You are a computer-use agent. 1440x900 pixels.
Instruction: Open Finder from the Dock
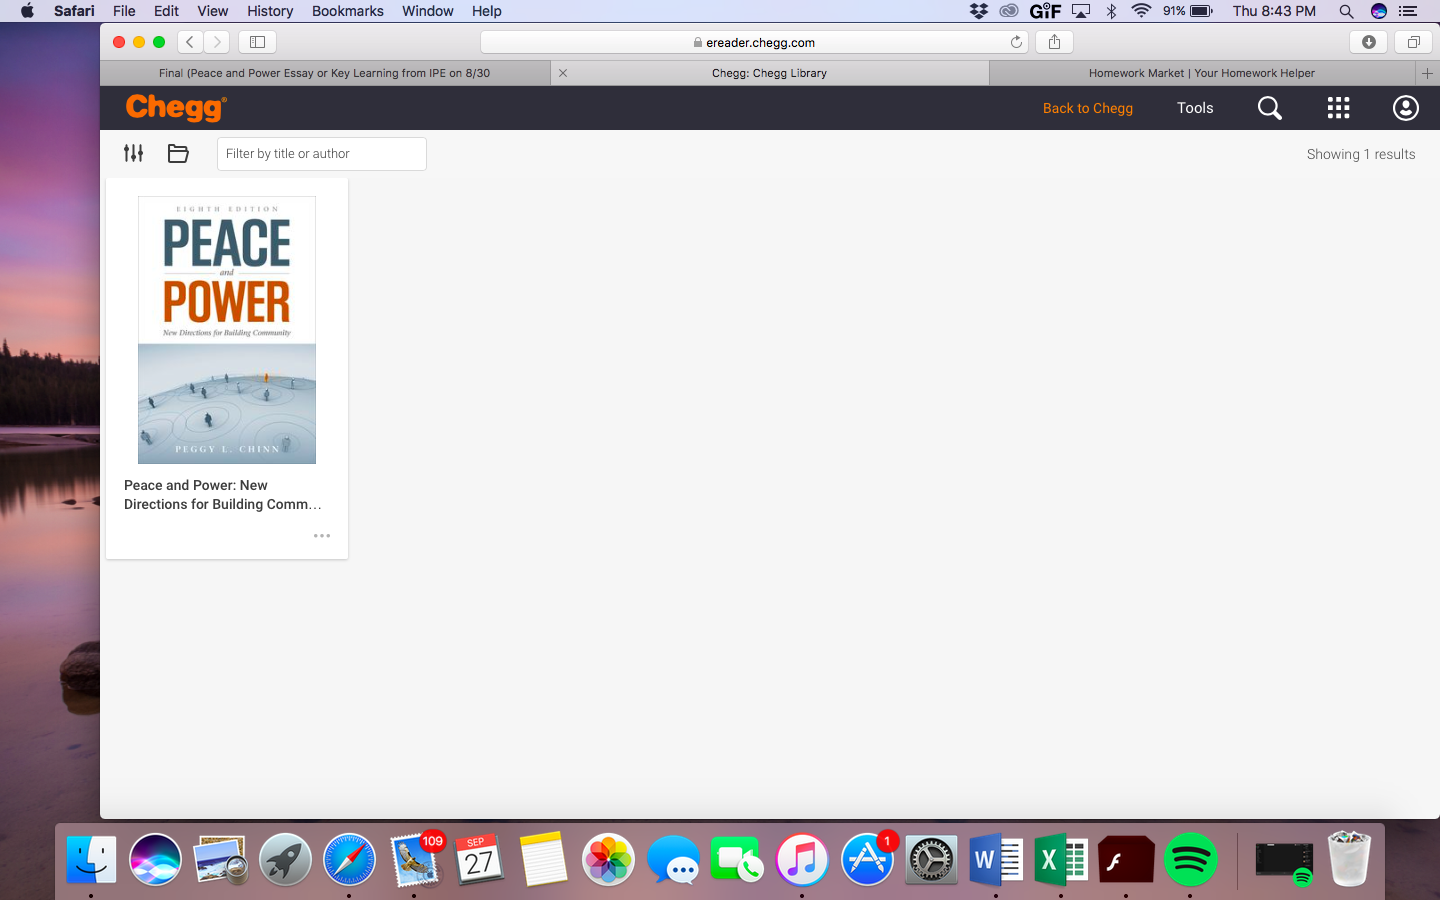pyautogui.click(x=91, y=859)
